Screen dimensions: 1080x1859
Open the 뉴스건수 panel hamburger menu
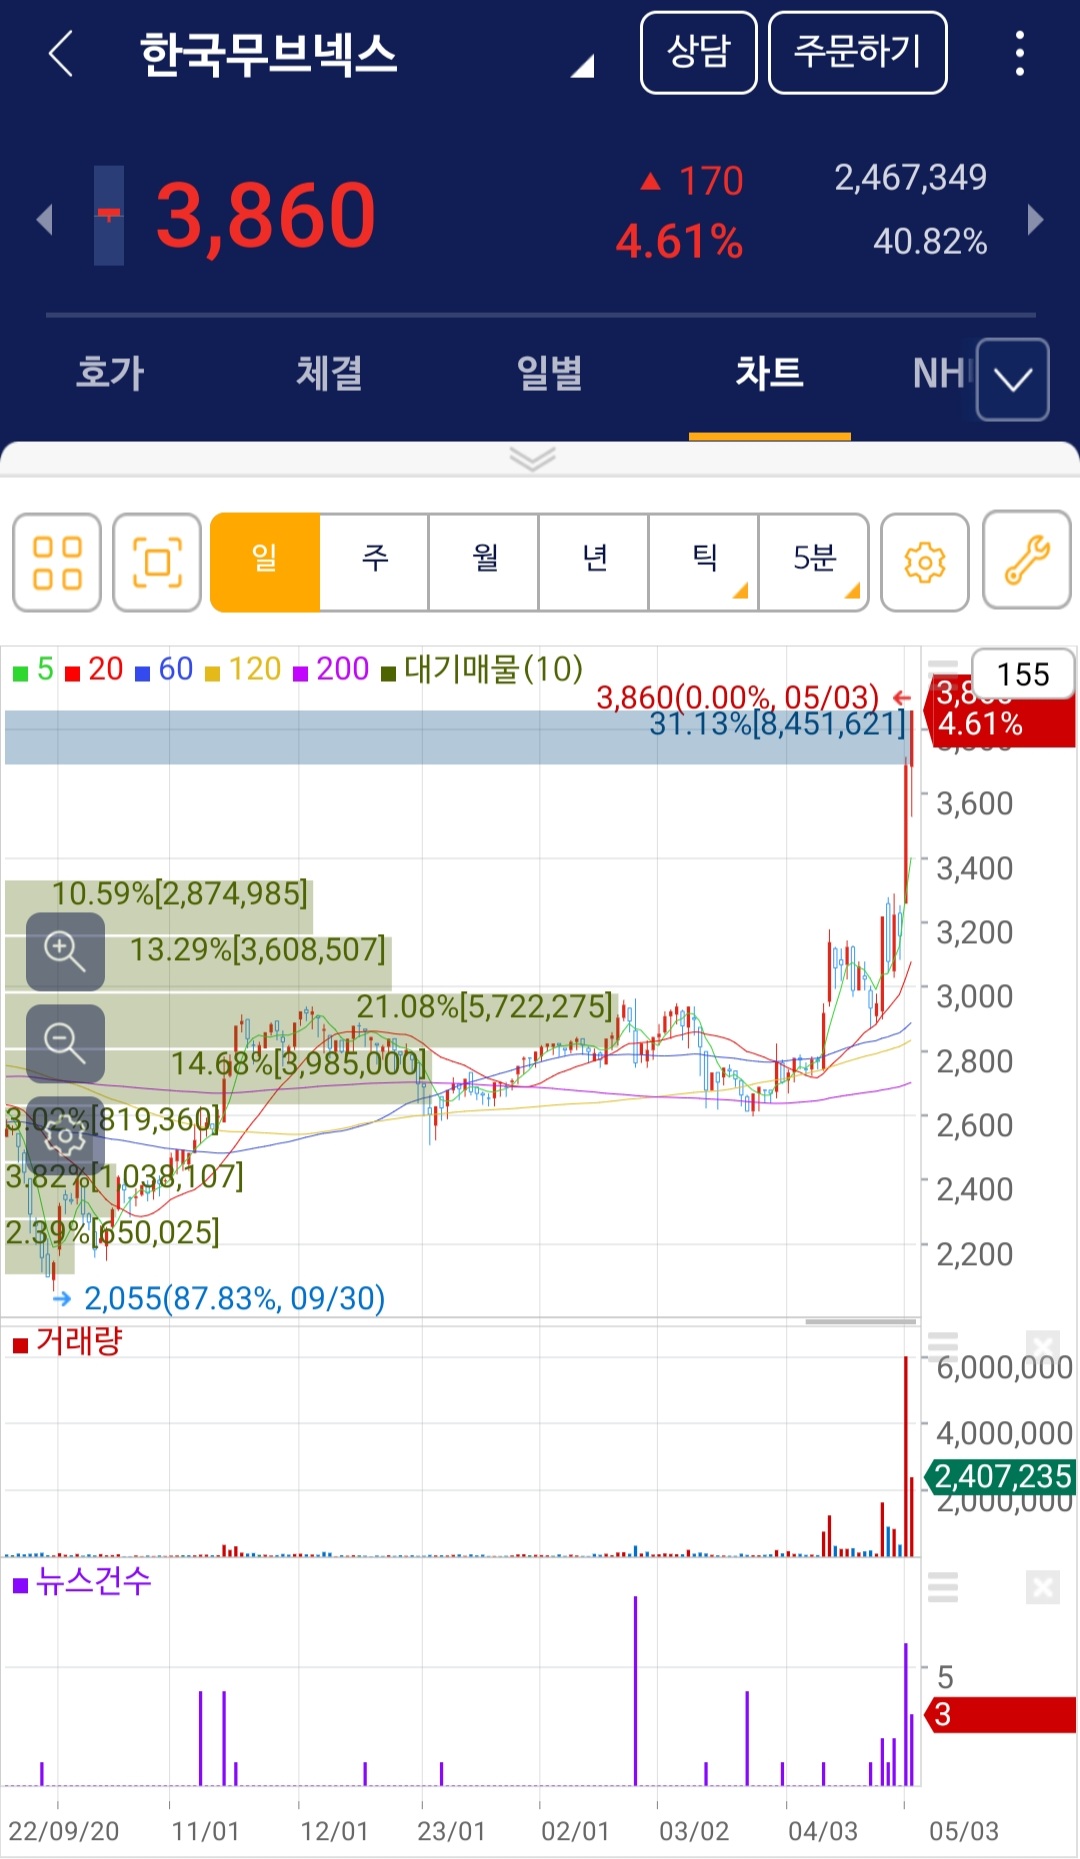(x=943, y=1587)
